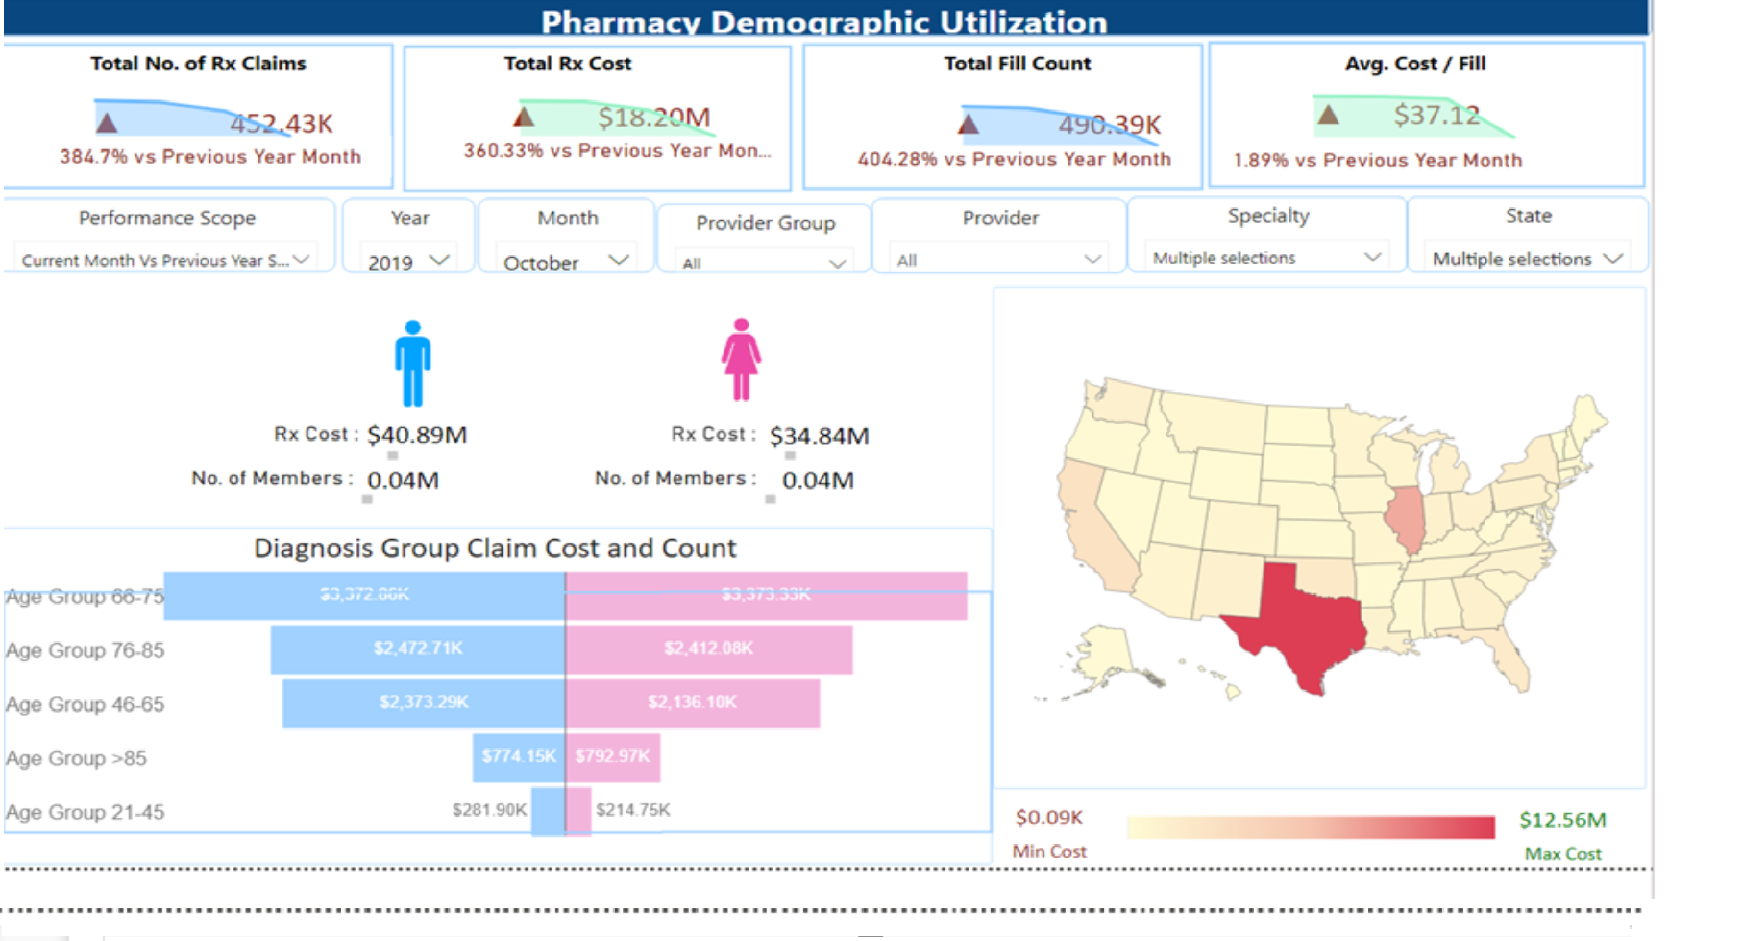The height and width of the screenshot is (941, 1737).
Task: Click the Pharmacy Demographic Utilization header
Action: [x=825, y=22]
